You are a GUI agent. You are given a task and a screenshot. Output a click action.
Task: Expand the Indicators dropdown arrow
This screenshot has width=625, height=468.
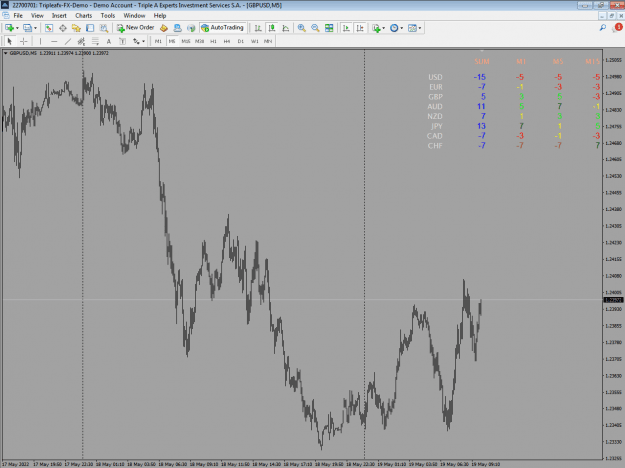tap(383, 28)
